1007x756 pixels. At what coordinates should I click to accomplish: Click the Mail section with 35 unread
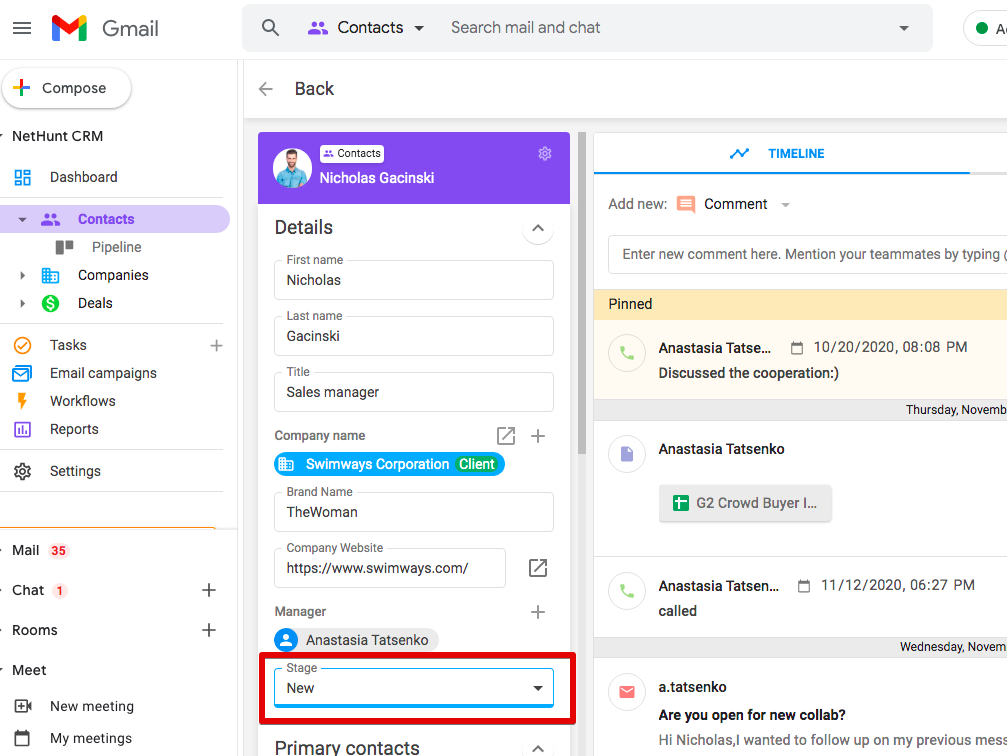click(x=40, y=550)
